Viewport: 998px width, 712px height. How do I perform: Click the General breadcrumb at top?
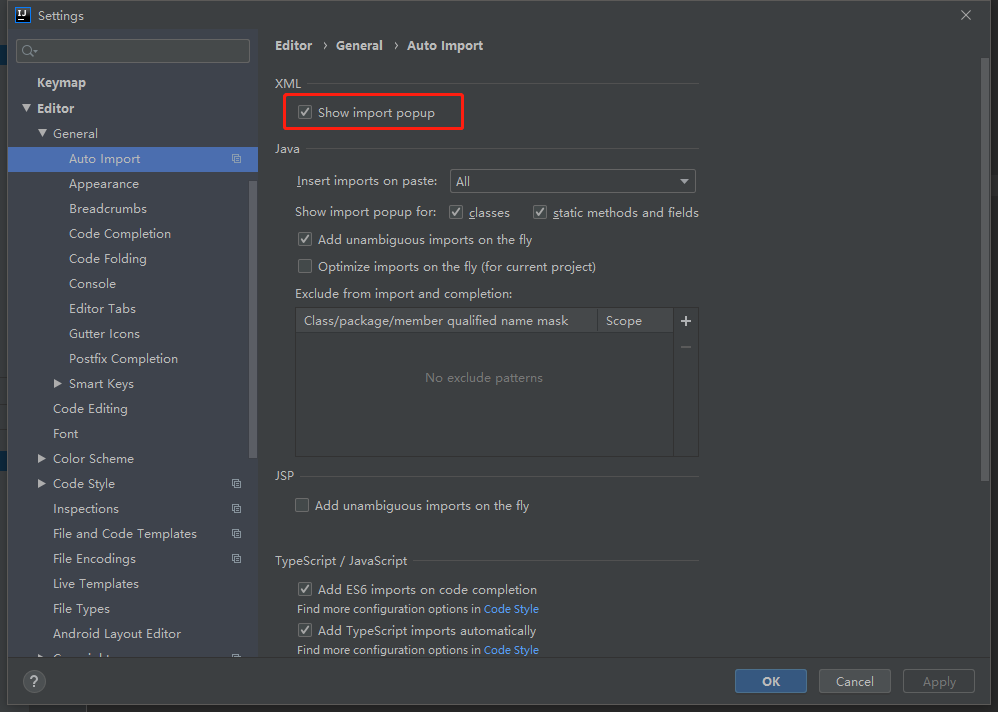pos(359,46)
